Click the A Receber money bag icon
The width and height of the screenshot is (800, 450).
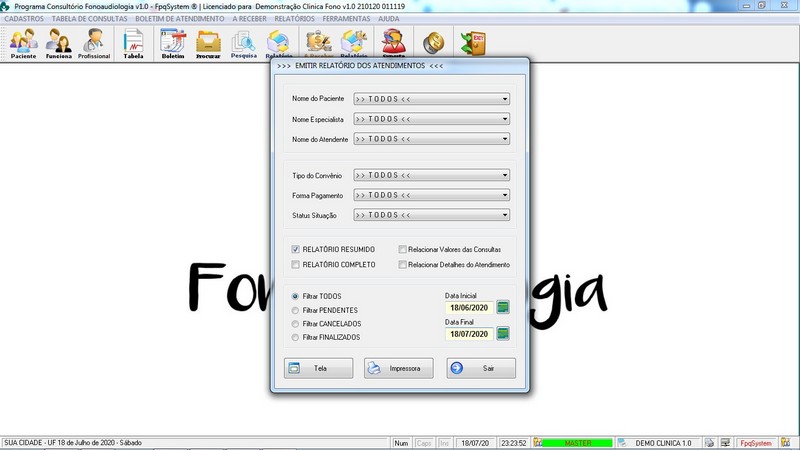tap(318, 42)
